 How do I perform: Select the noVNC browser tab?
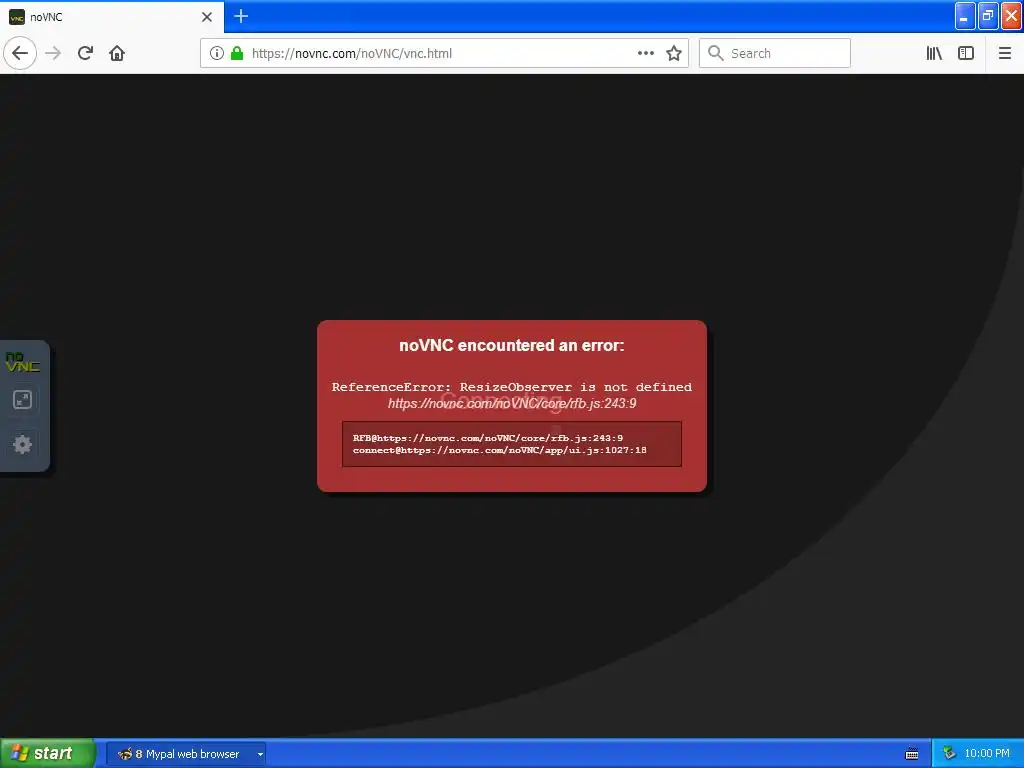pos(112,17)
